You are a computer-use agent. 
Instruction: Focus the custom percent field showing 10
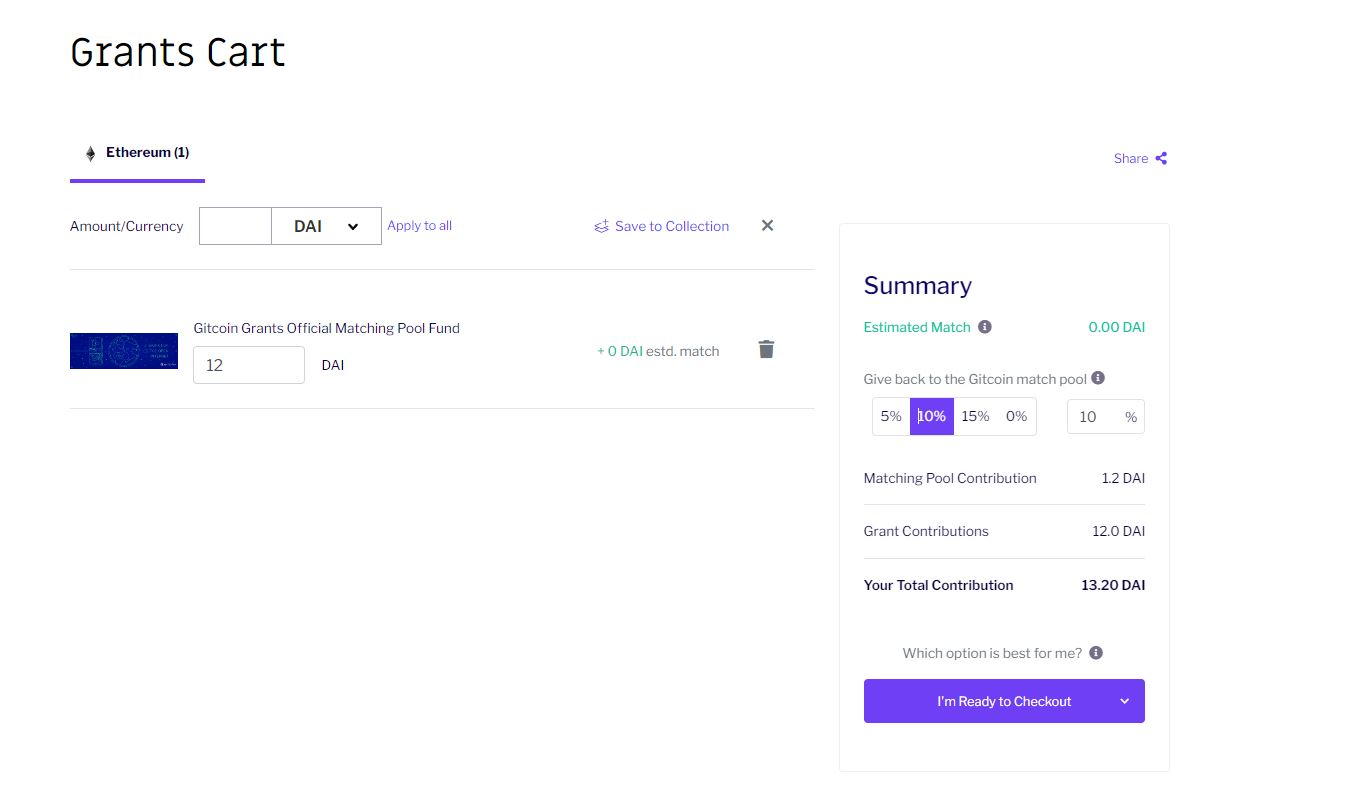(x=1105, y=417)
